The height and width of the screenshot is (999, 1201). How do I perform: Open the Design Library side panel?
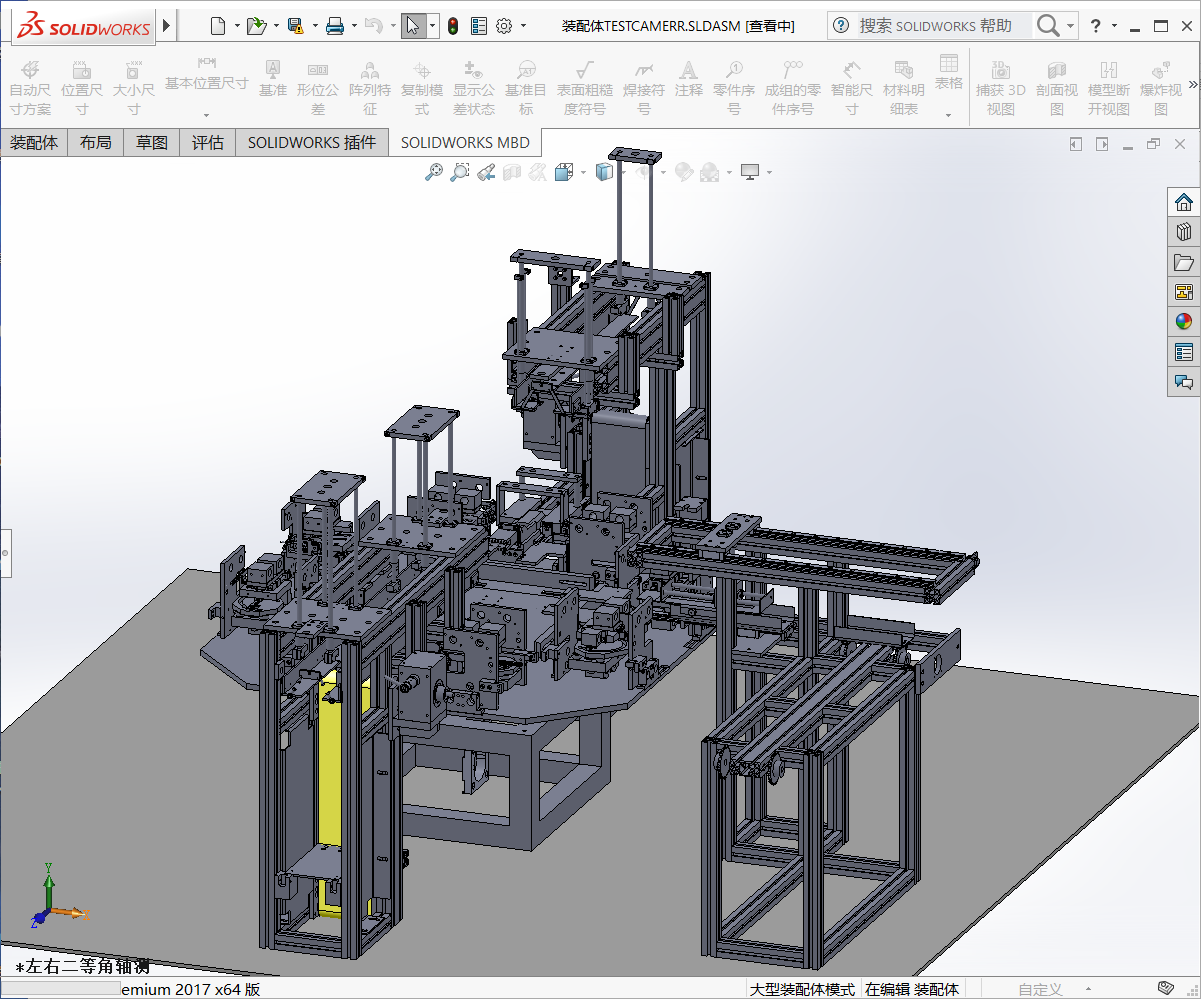(x=1184, y=232)
